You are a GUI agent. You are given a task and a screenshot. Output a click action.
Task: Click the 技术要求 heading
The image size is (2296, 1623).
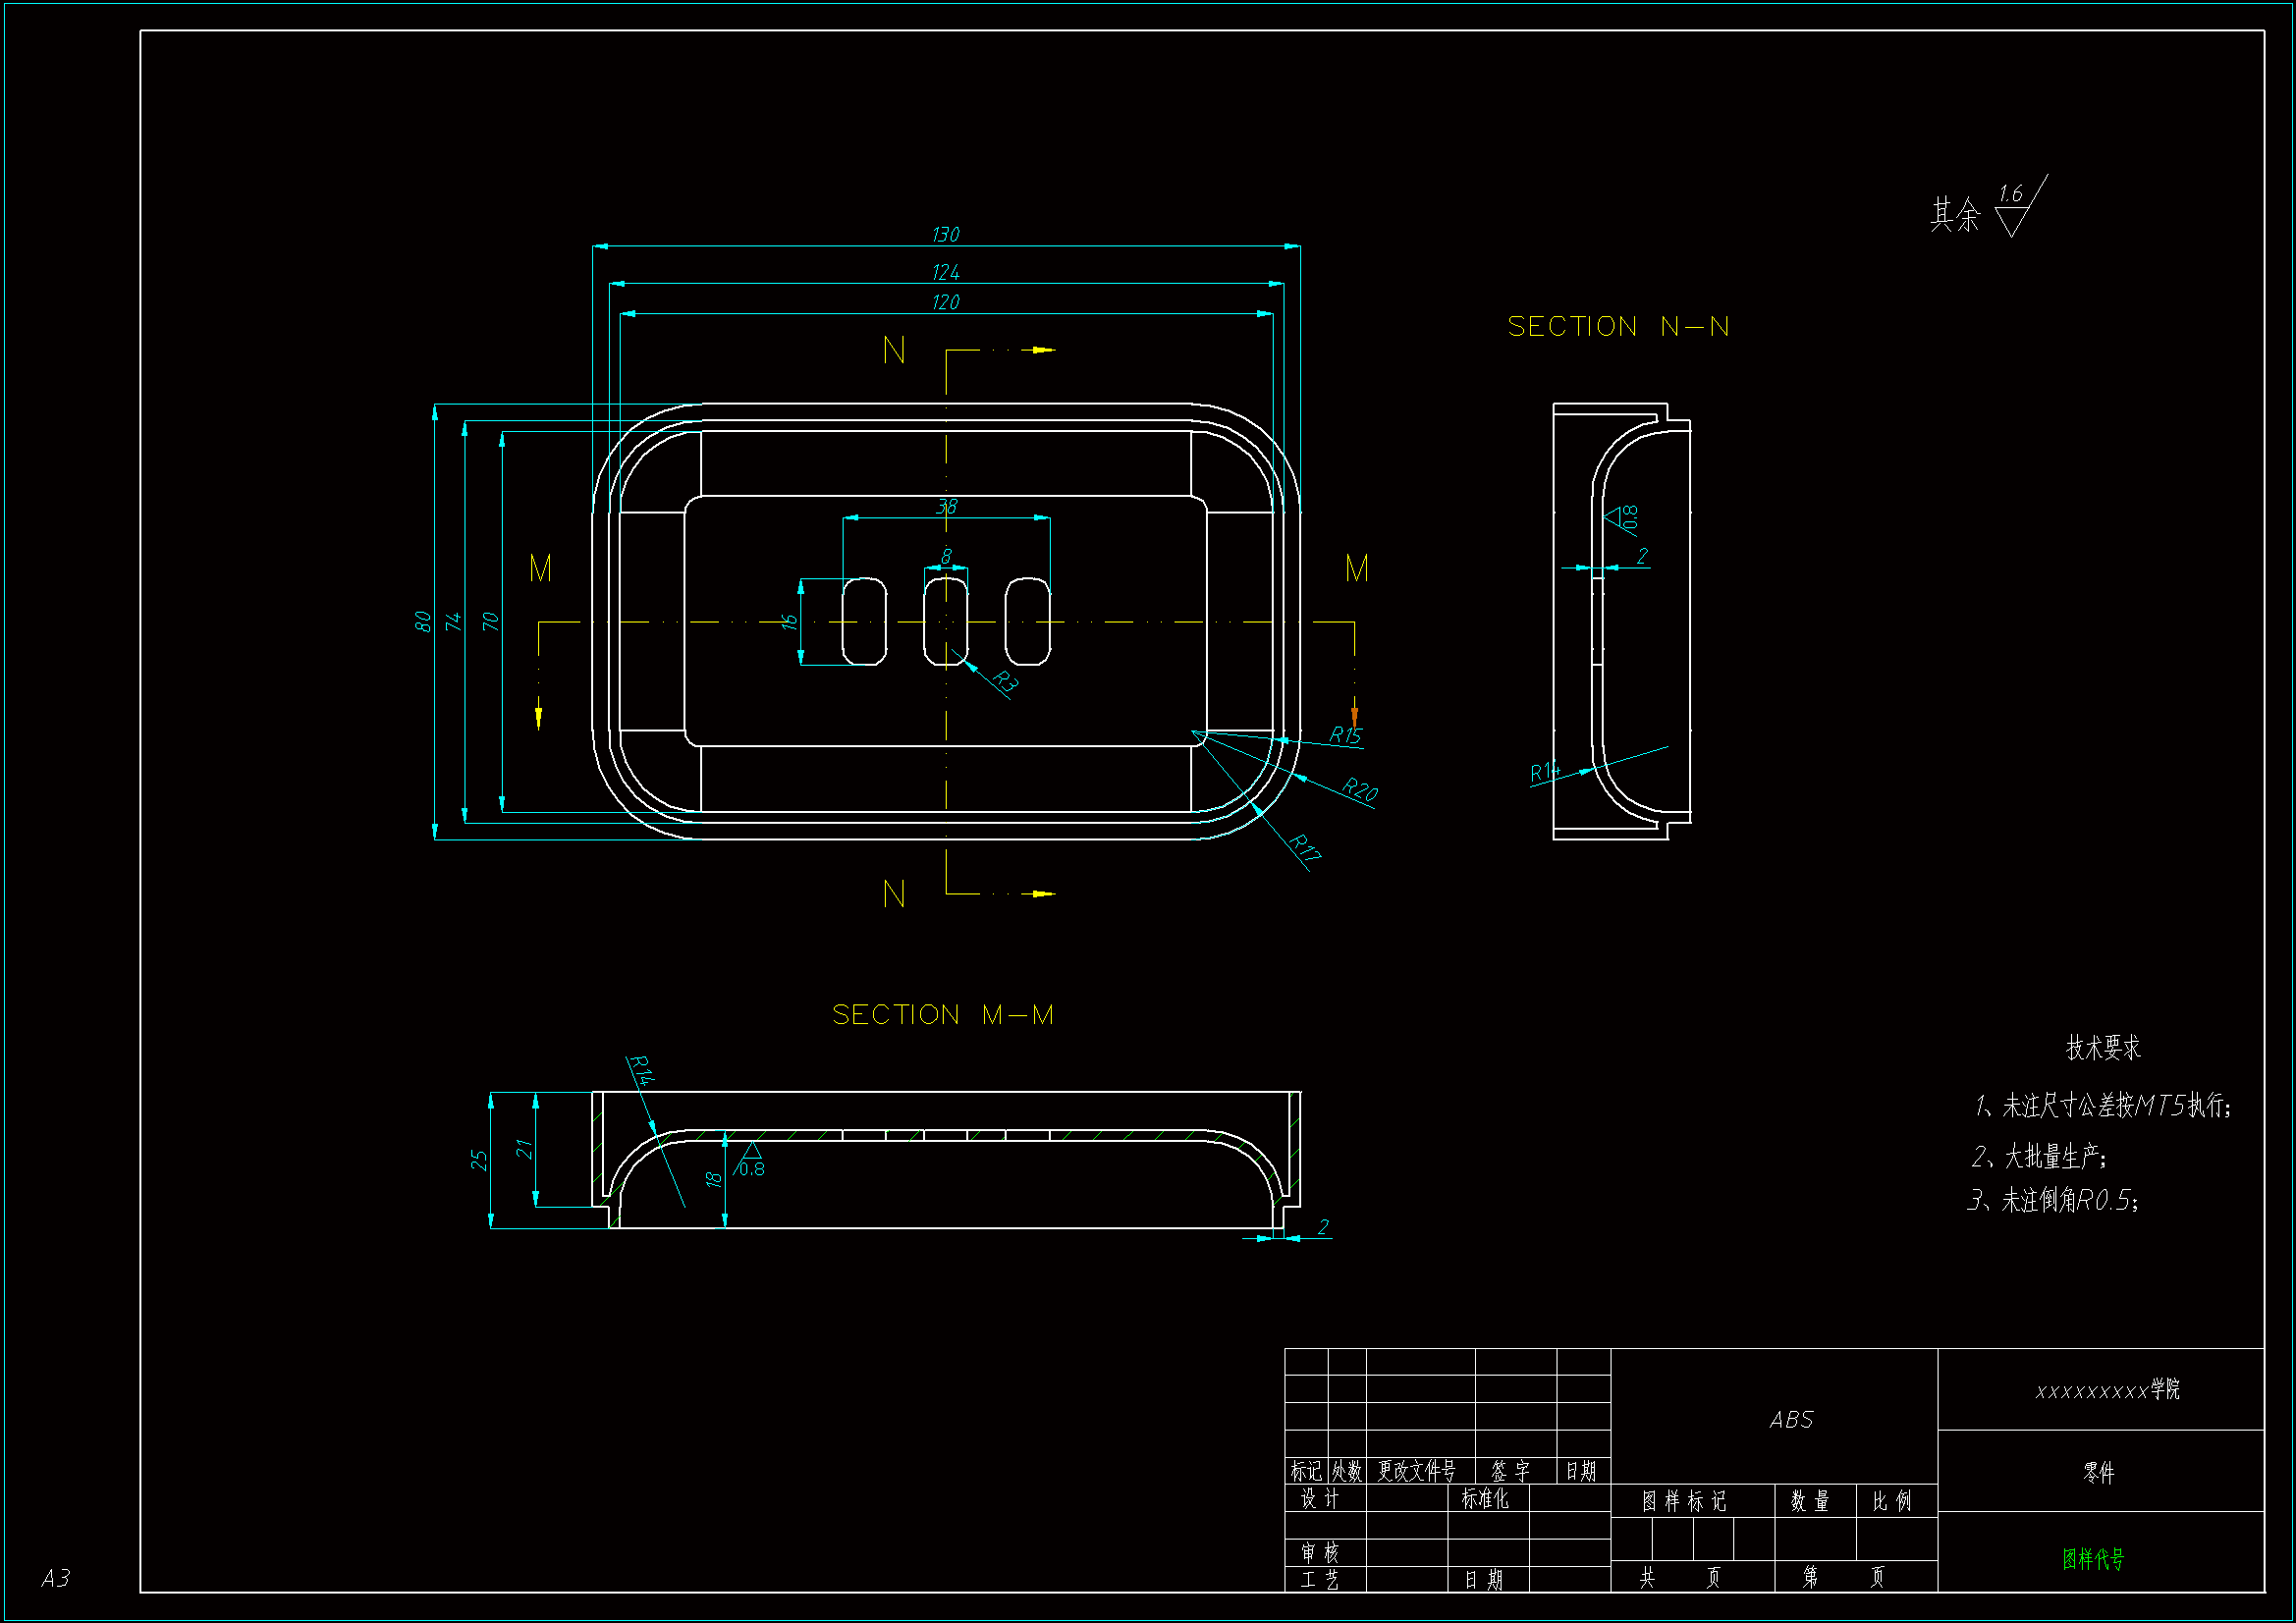click(x=2103, y=1048)
